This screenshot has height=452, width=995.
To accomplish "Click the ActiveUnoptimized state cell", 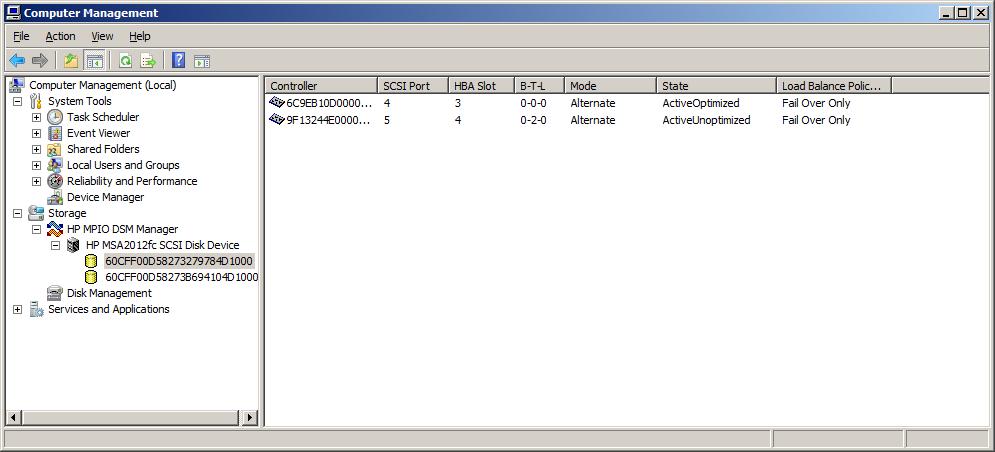I will pos(706,120).
